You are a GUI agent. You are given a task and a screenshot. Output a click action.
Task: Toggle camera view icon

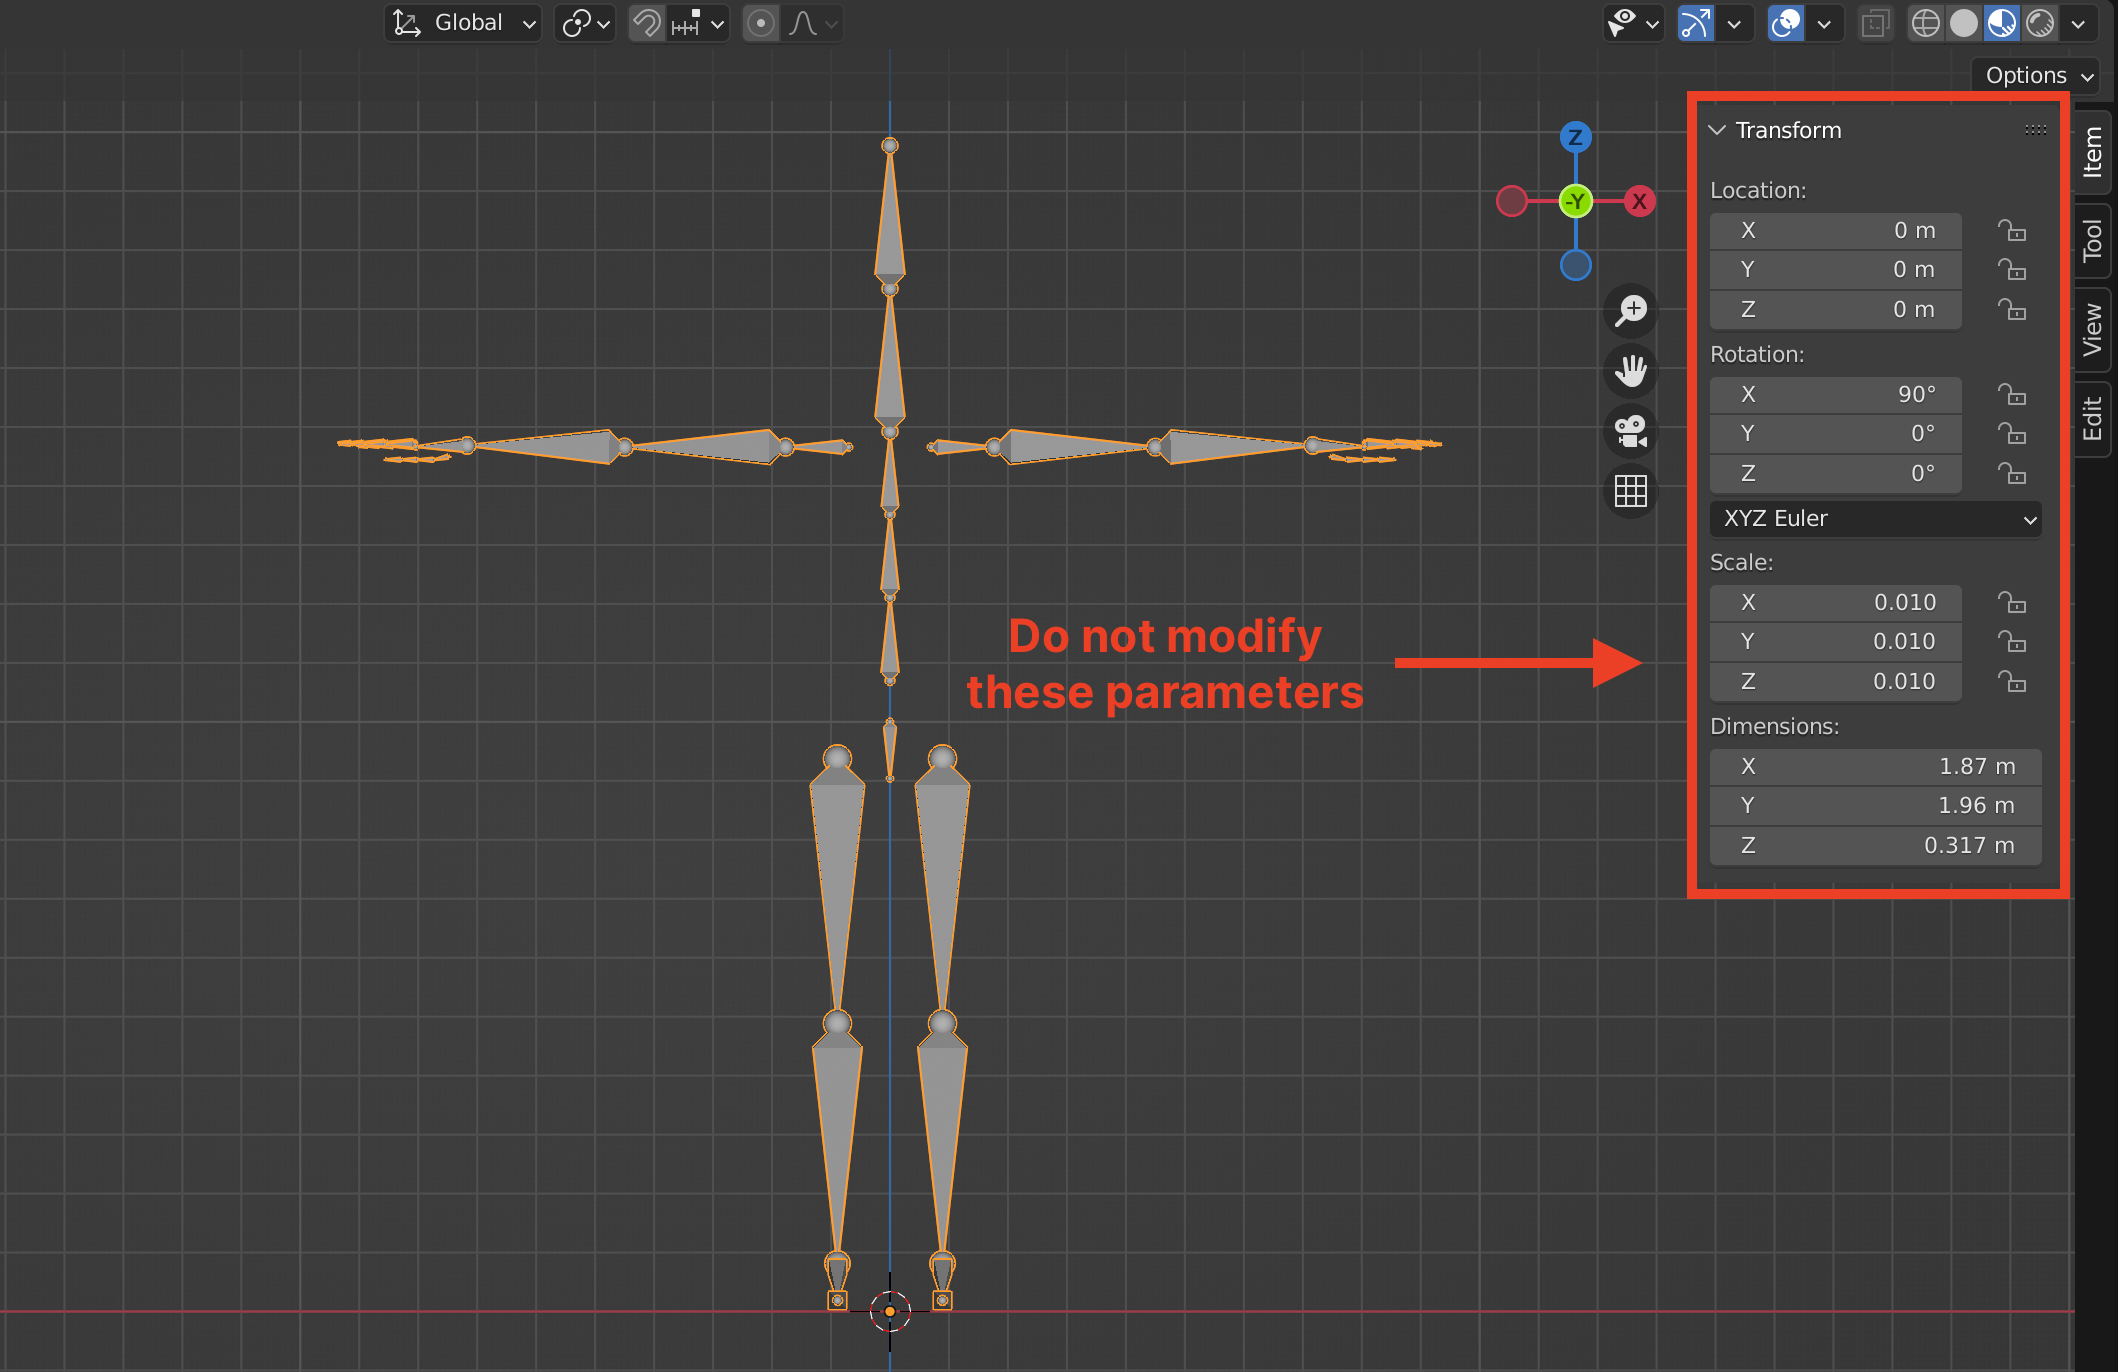click(x=1631, y=431)
